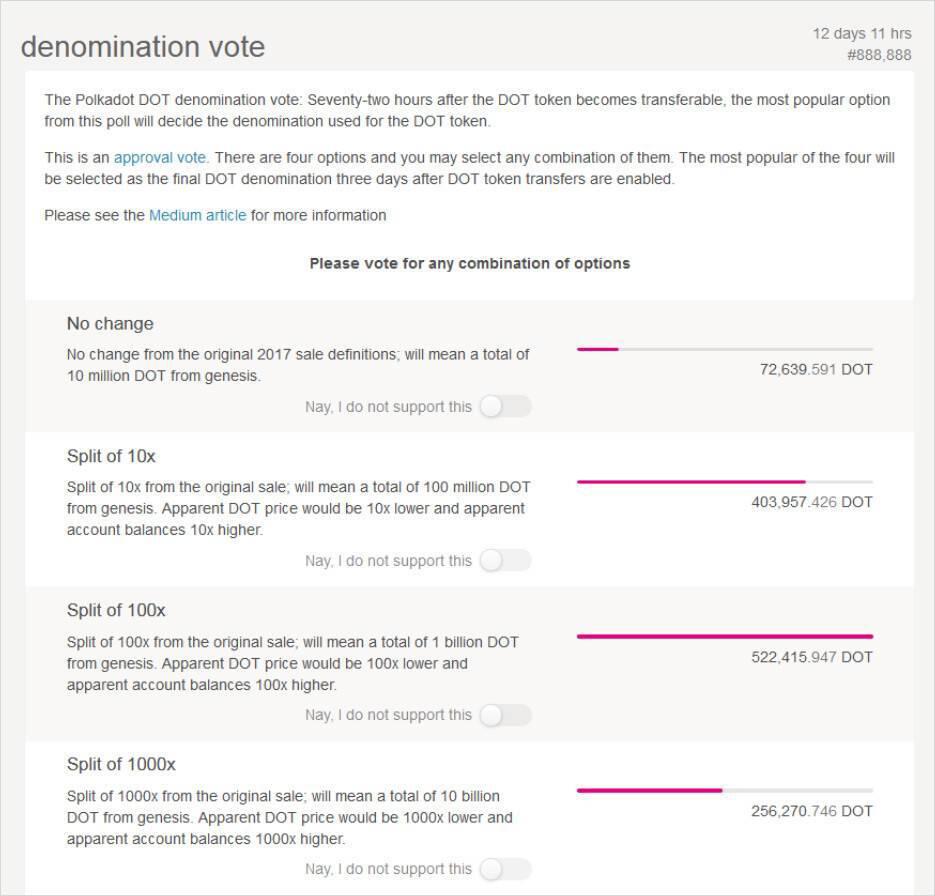Click the No change vote progress bar
Screen dimensions: 935x896
tap(724, 349)
